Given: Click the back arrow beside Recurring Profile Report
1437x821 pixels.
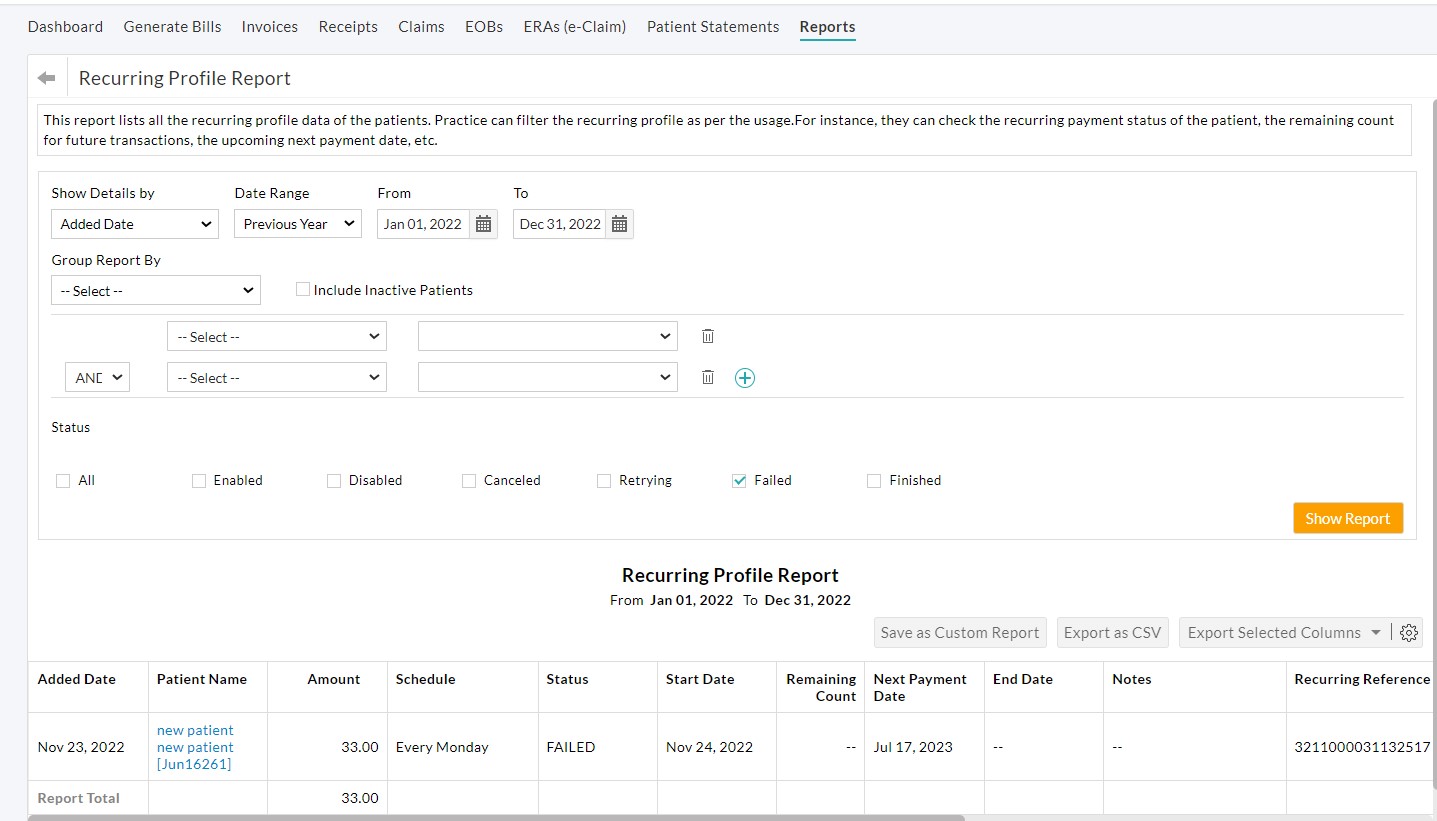Looking at the screenshot, I should [45, 77].
